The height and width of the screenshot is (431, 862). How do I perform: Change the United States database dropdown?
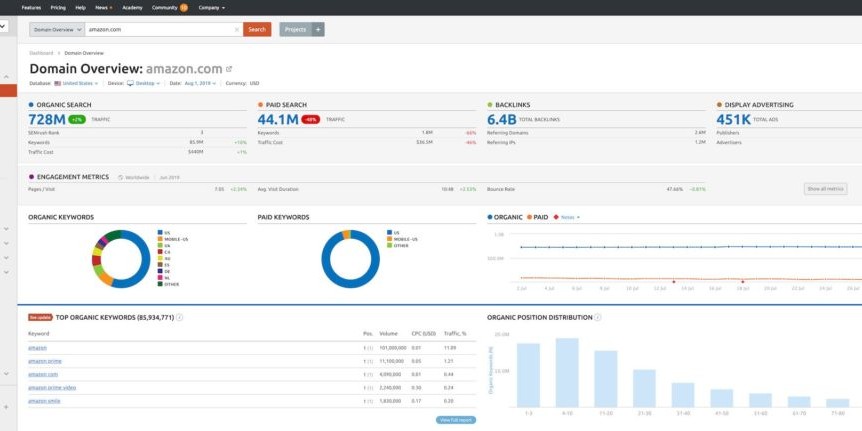[80, 84]
